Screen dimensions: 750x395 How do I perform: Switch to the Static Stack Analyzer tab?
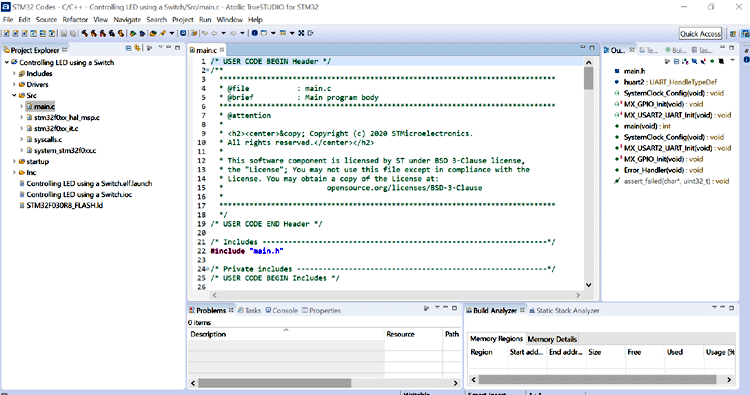pos(564,310)
